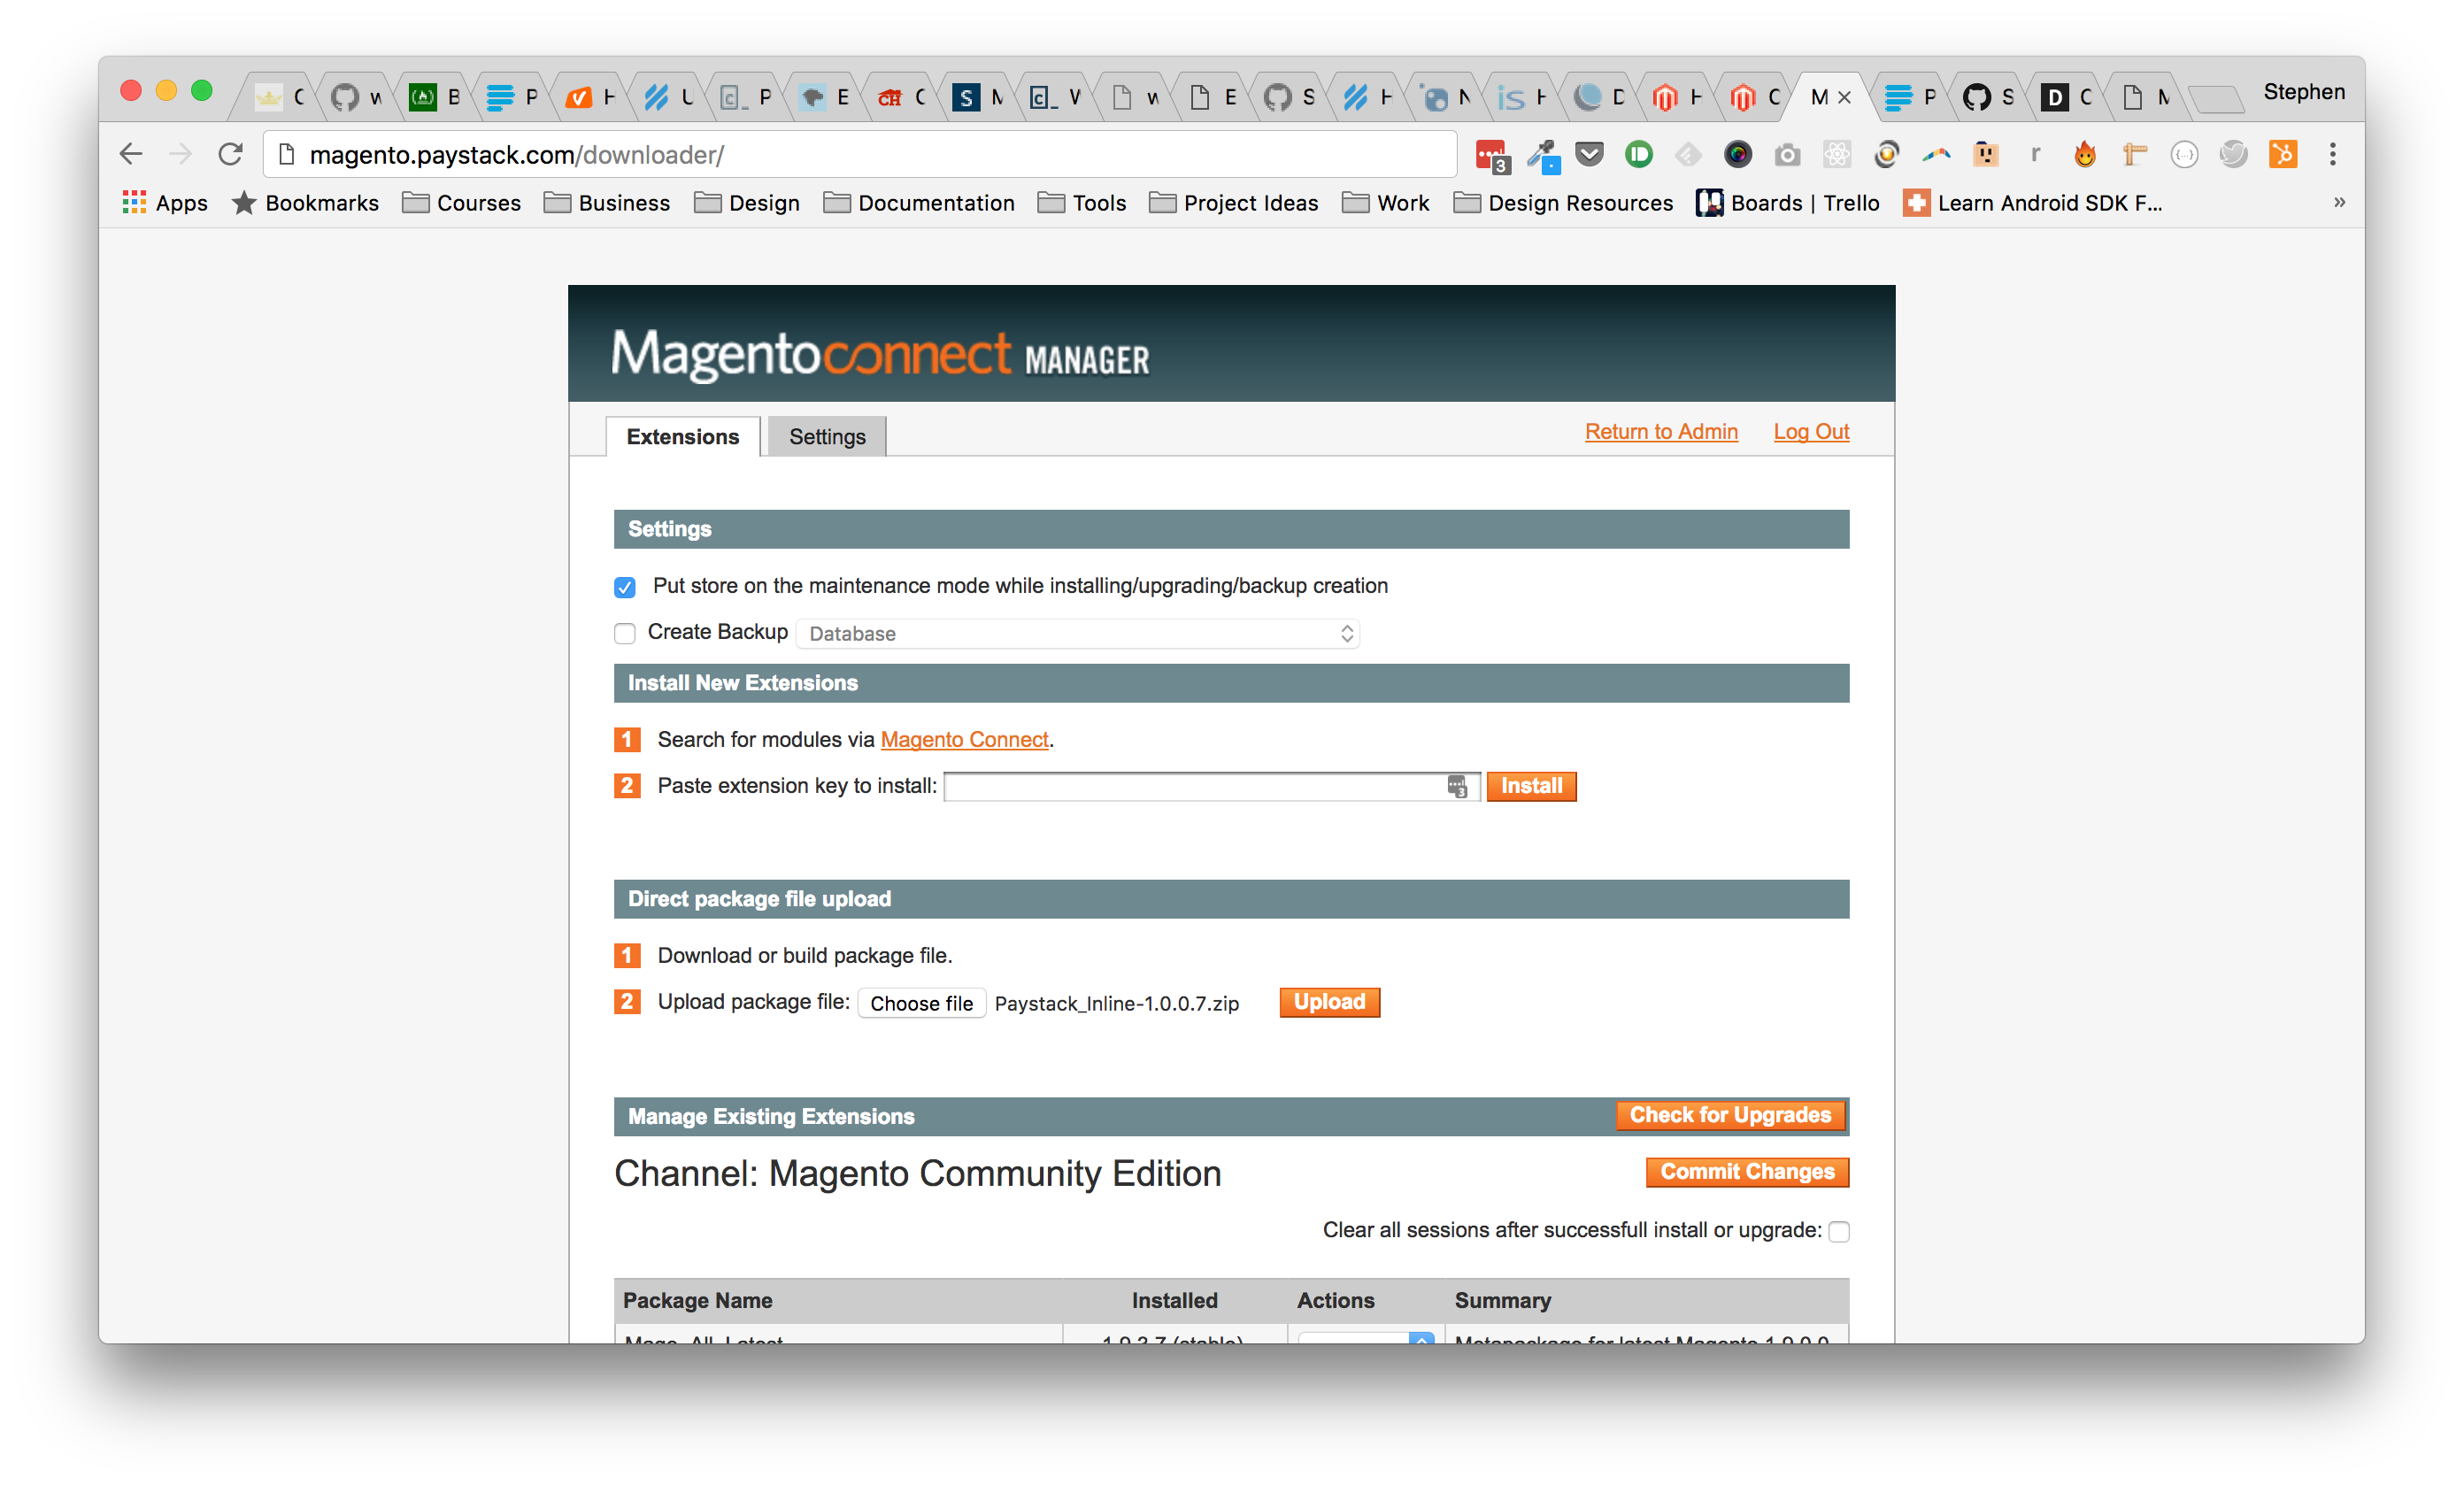Click LastPass icon inside extension key field
2464x1485 pixels.
[1457, 787]
